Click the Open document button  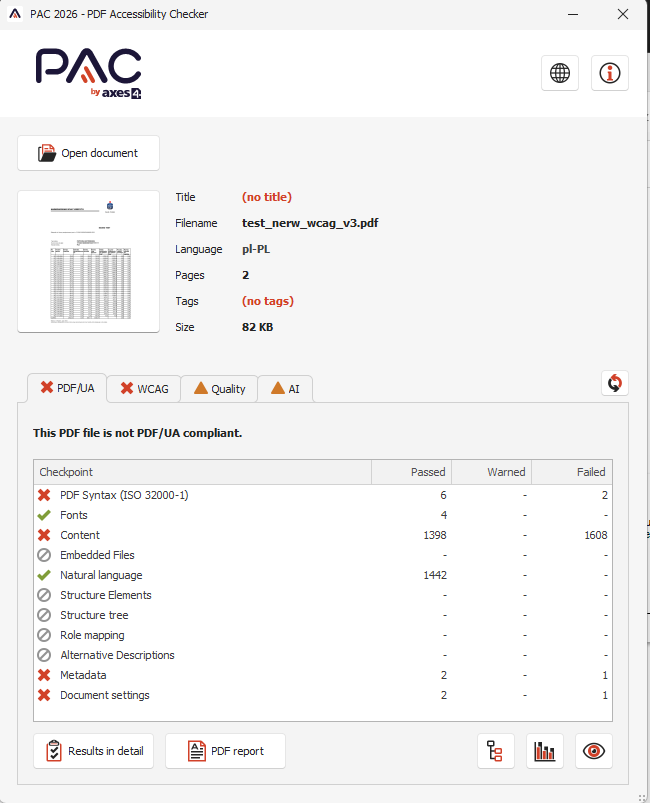[89, 153]
